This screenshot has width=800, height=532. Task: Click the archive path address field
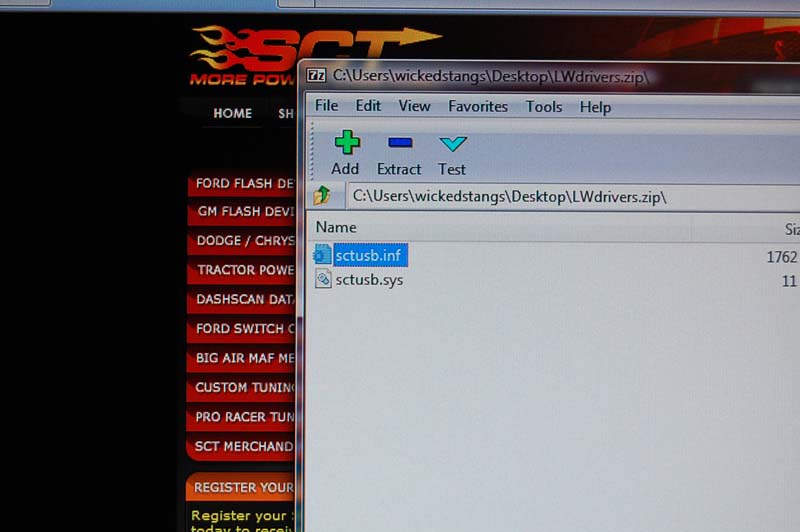(573, 197)
